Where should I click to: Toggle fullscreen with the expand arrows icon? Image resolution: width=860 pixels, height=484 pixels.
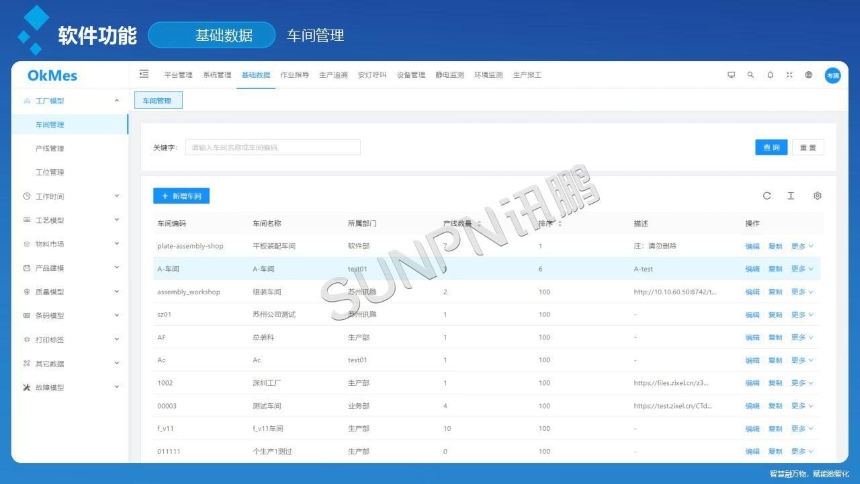(789, 75)
